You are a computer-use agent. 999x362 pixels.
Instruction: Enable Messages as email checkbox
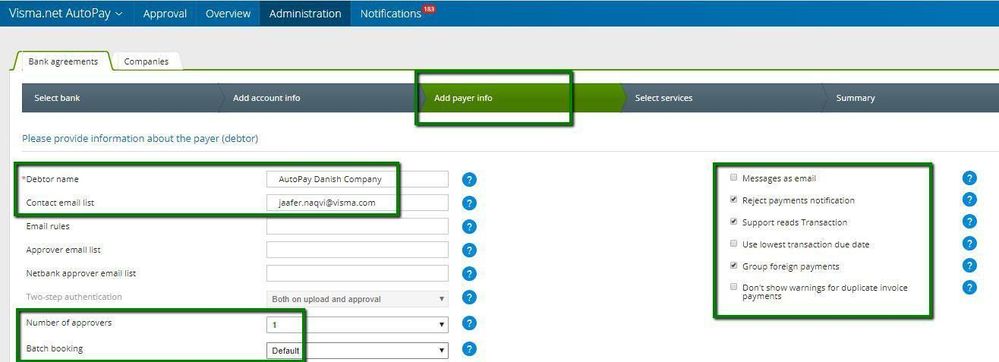coord(734,178)
